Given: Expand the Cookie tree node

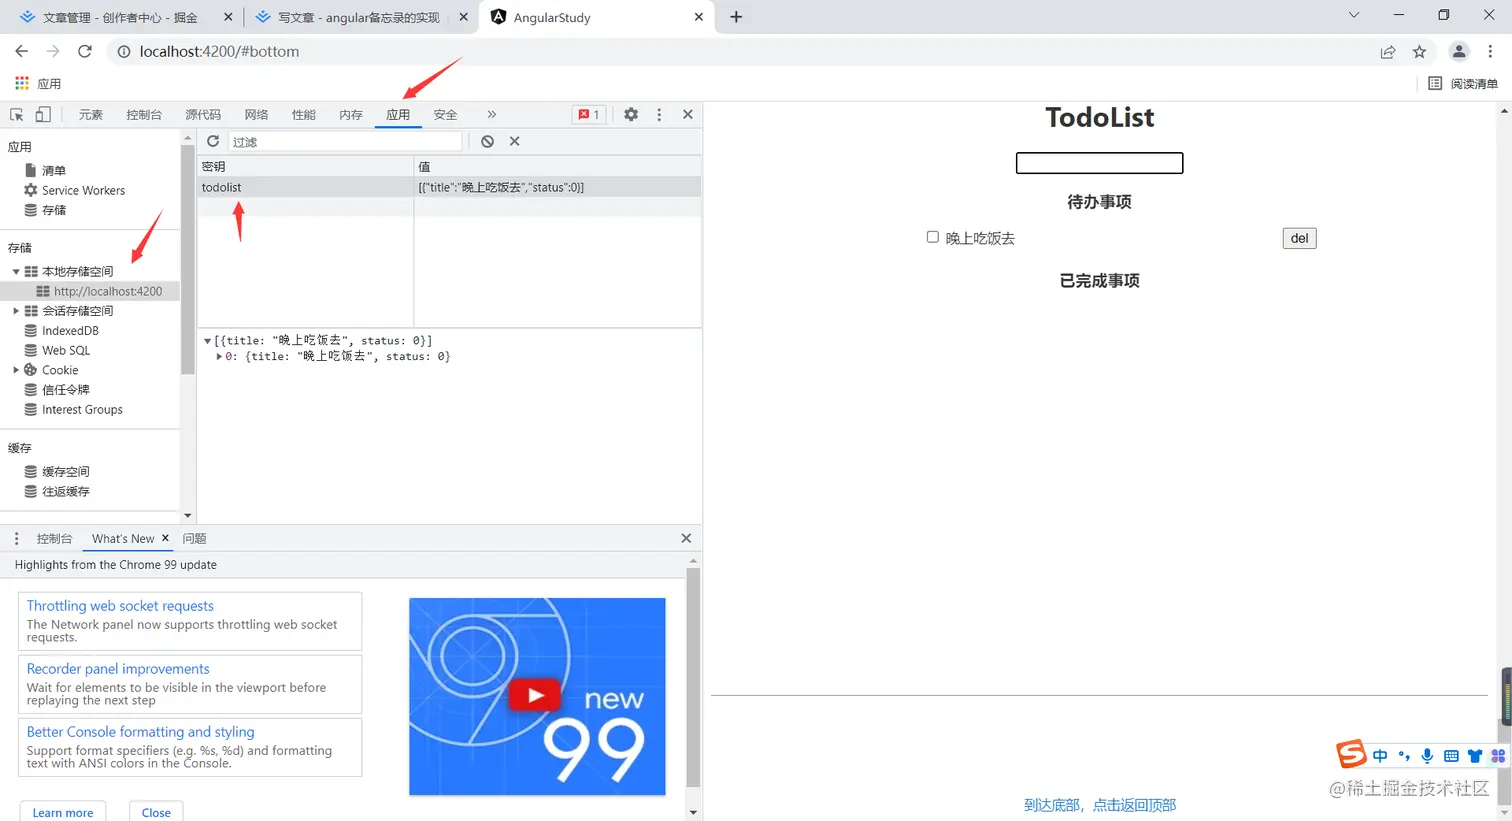Looking at the screenshot, I should 16,370.
